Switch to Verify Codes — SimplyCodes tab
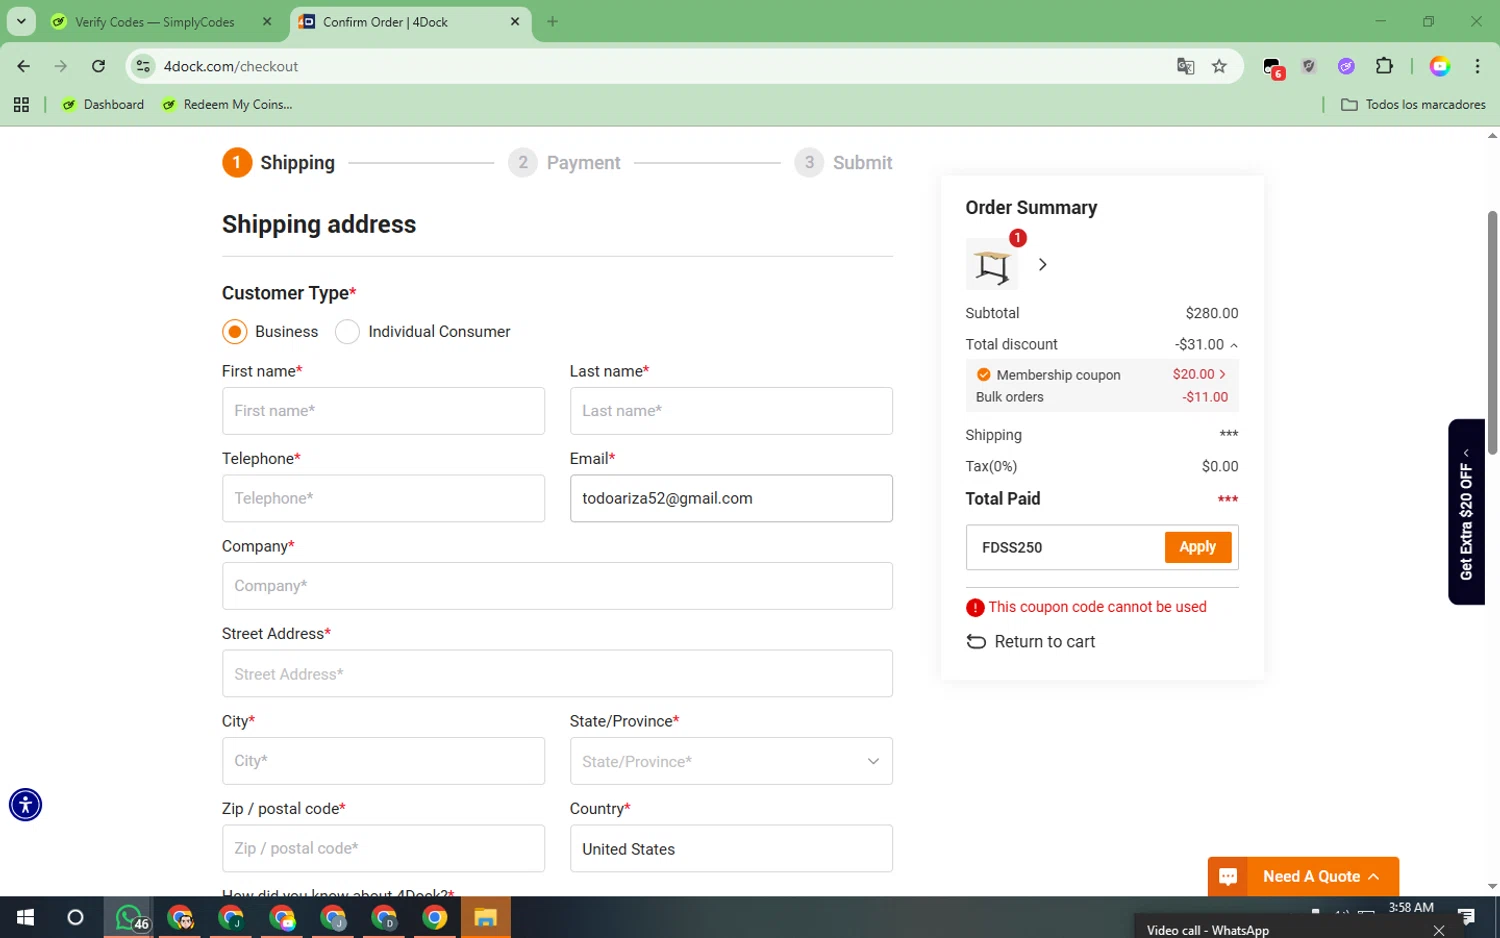This screenshot has width=1500, height=938. coord(155,22)
